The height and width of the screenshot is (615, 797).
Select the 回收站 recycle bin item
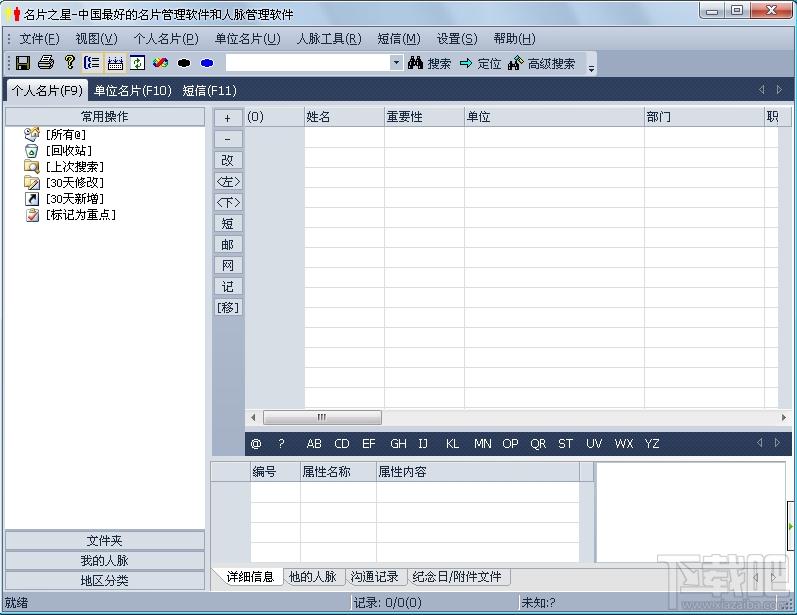(68, 151)
